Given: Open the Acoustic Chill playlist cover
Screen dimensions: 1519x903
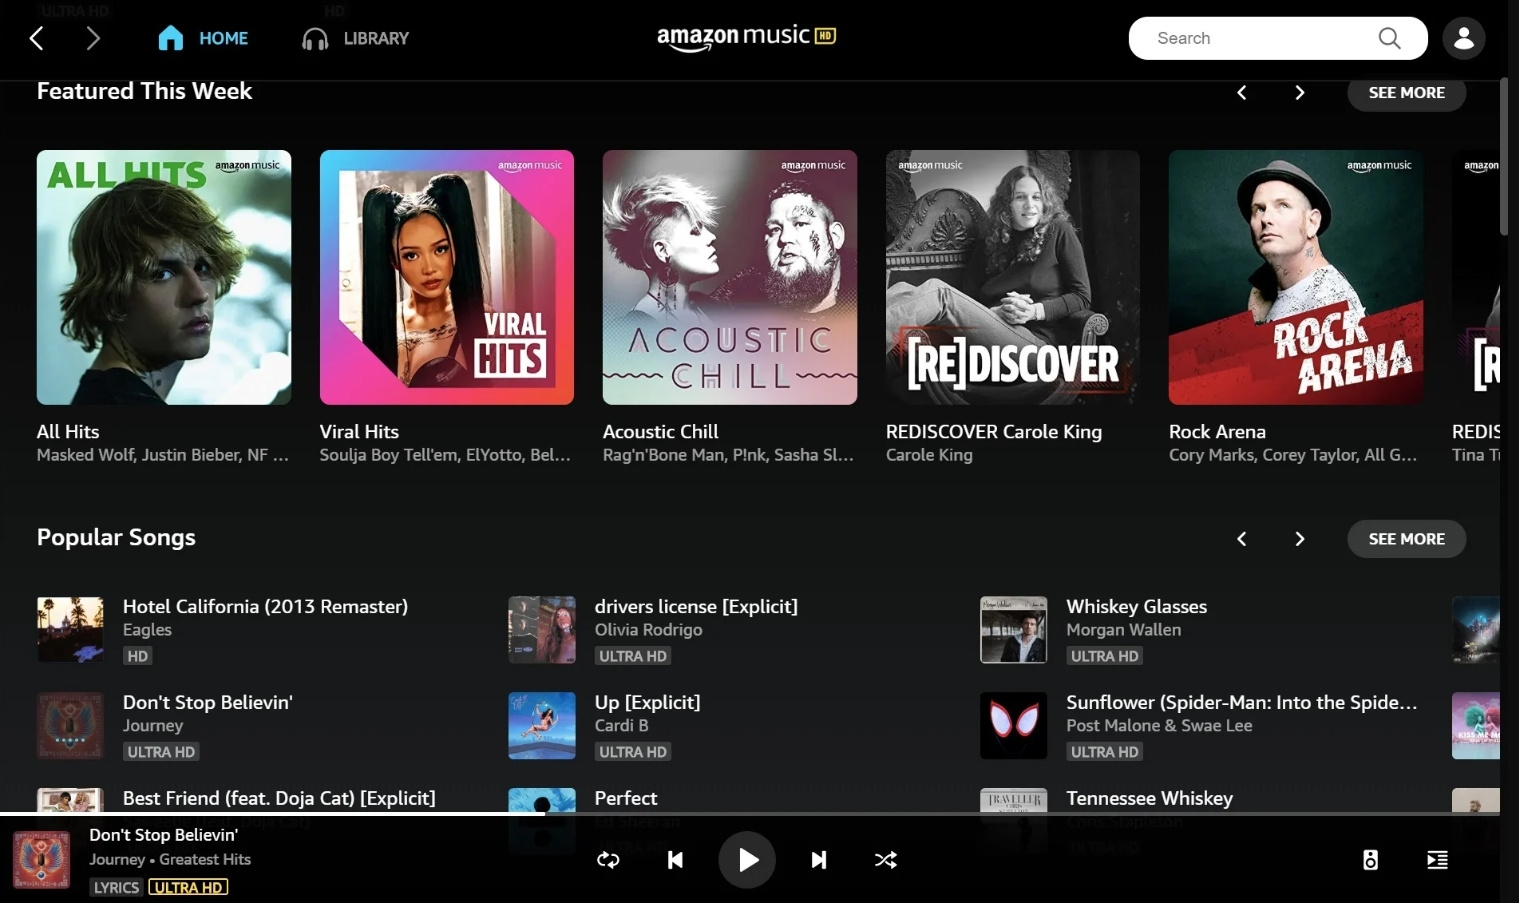Looking at the screenshot, I should click(730, 277).
